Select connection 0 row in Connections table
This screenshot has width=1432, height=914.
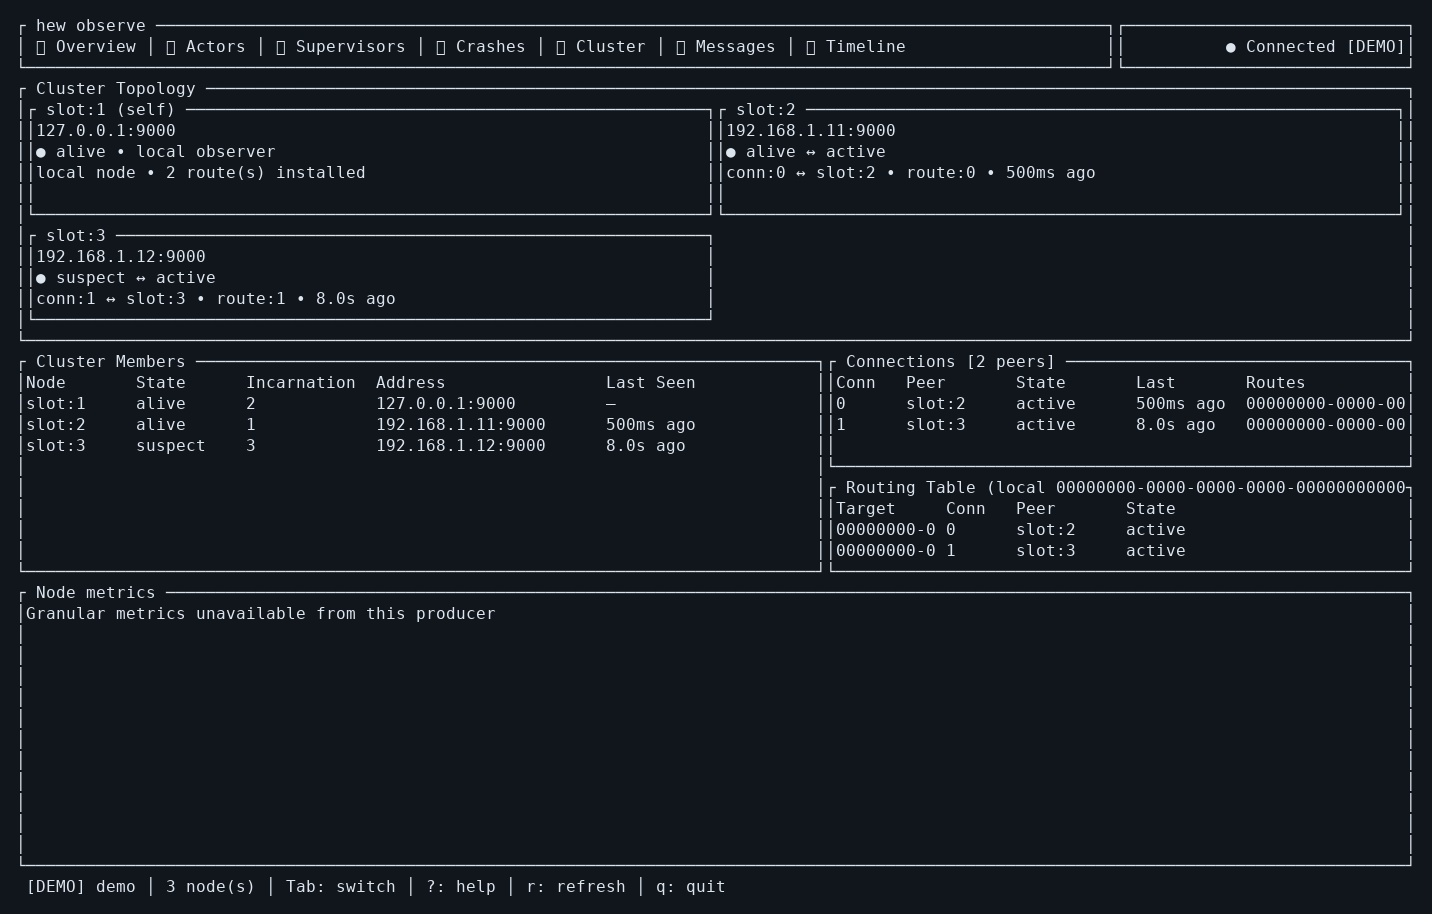(1121, 404)
